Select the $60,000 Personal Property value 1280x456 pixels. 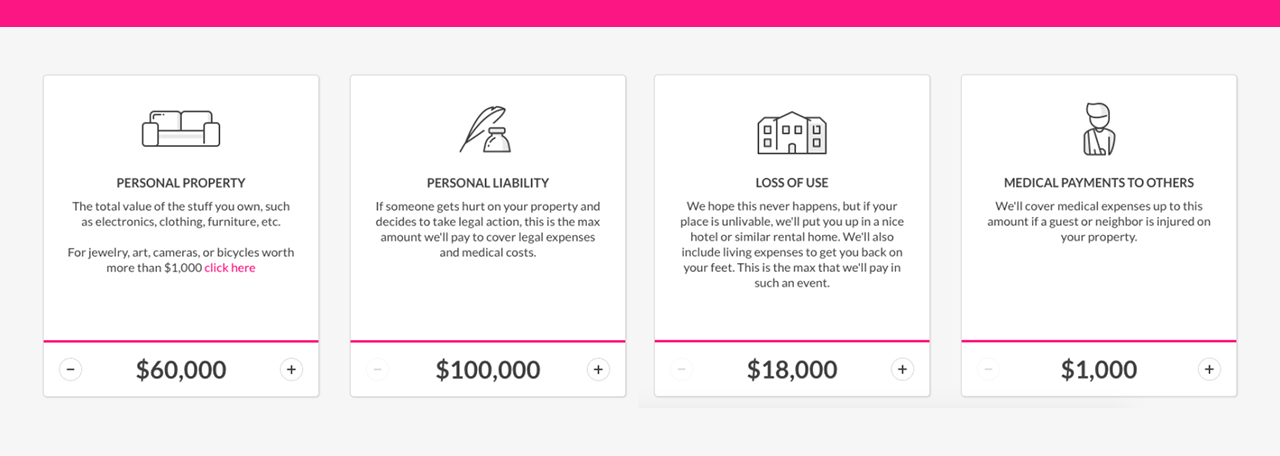(181, 370)
